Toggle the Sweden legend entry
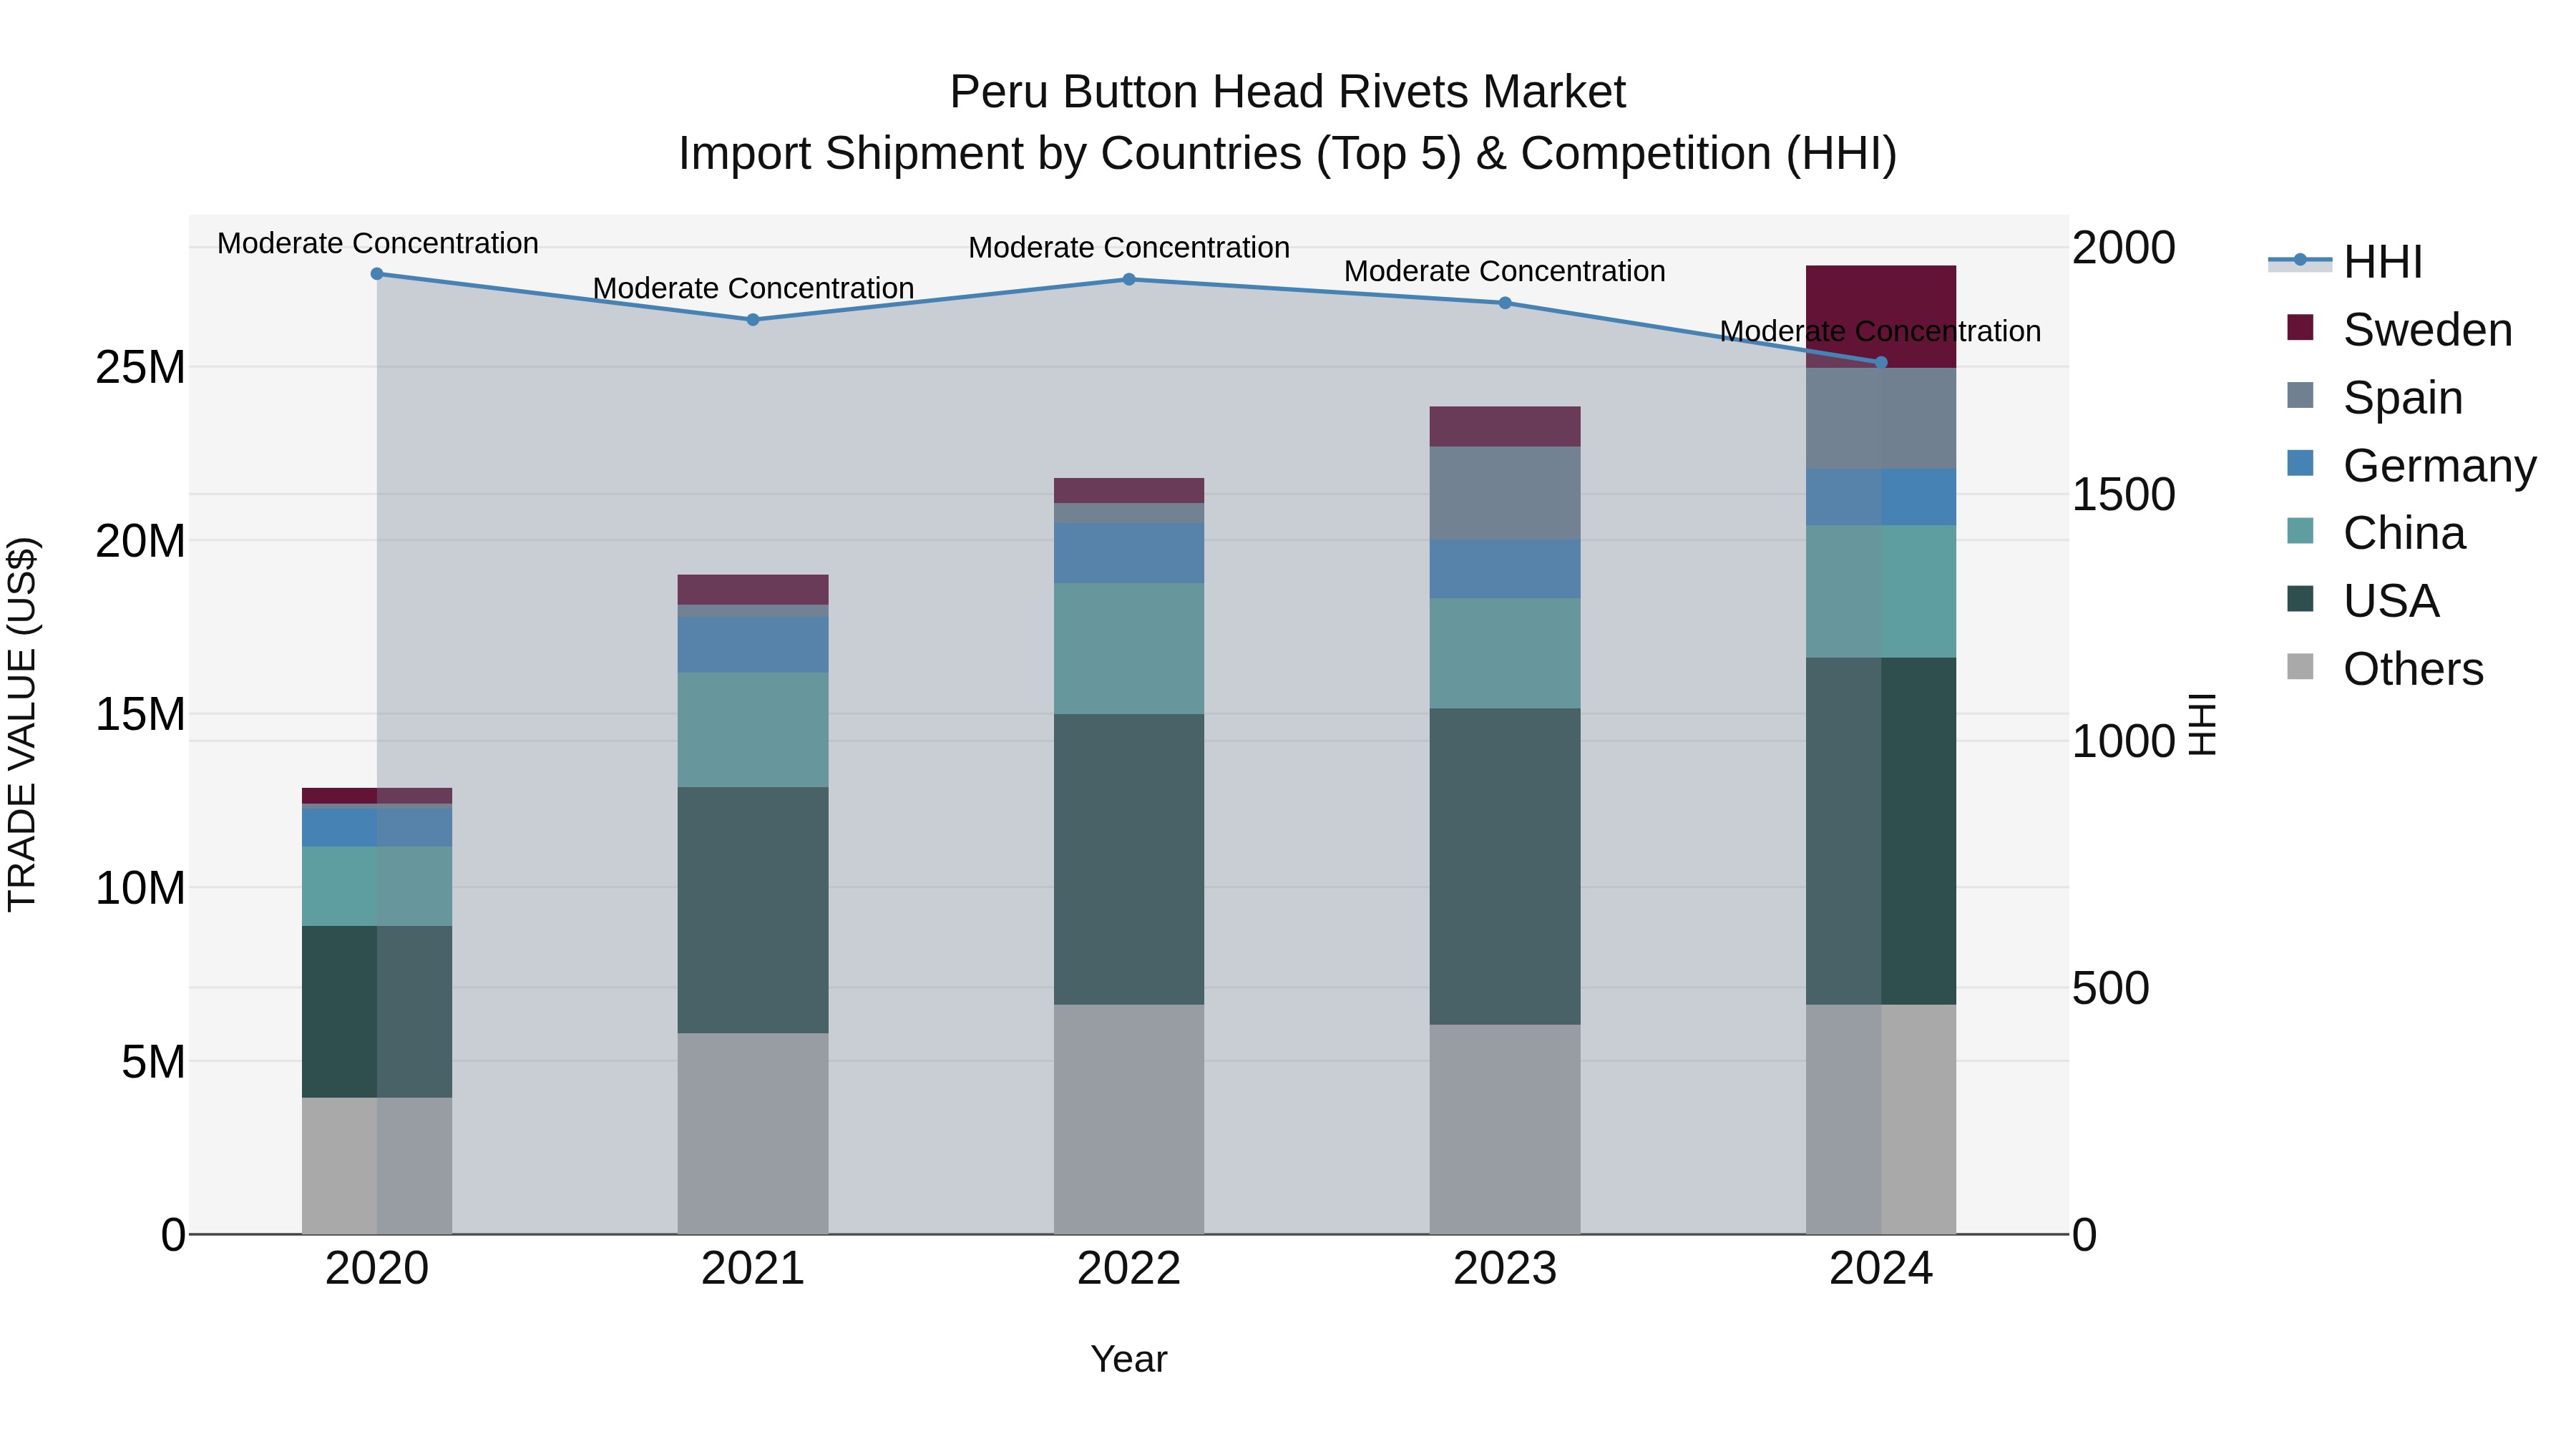The width and height of the screenshot is (2576, 1449). 2399,330
